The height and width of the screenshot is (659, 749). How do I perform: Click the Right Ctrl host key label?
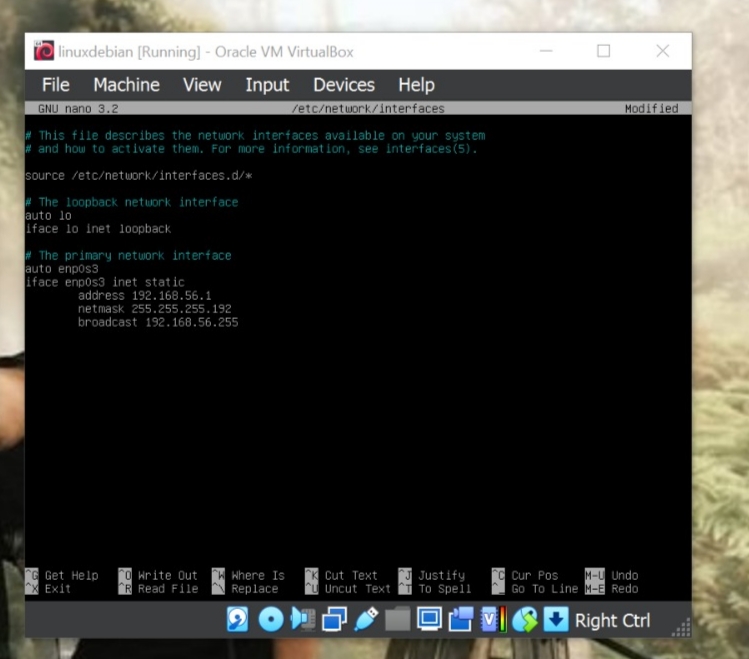pyautogui.click(x=612, y=620)
